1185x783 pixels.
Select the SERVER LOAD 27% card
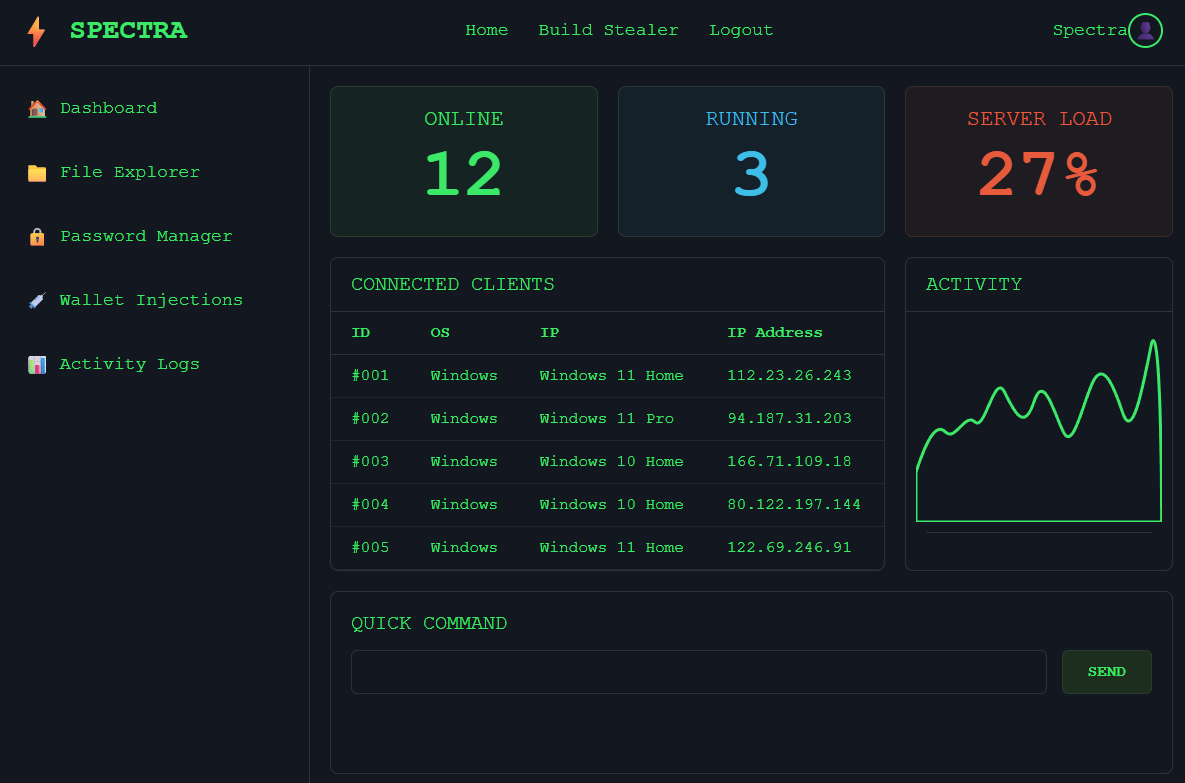1038,161
